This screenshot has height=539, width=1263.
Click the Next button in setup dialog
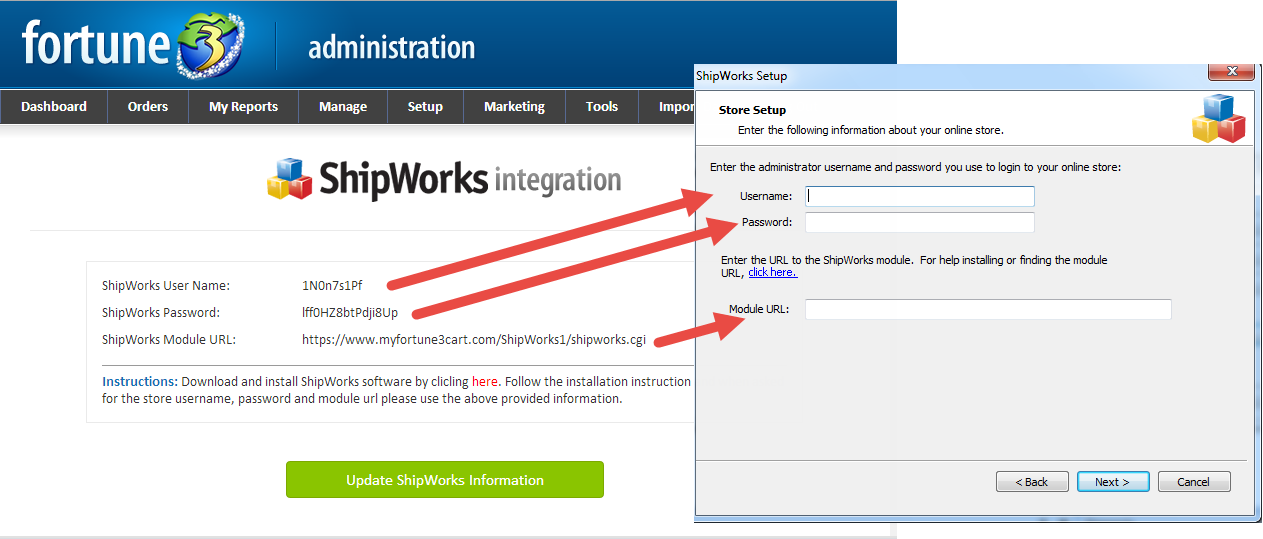click(1113, 482)
